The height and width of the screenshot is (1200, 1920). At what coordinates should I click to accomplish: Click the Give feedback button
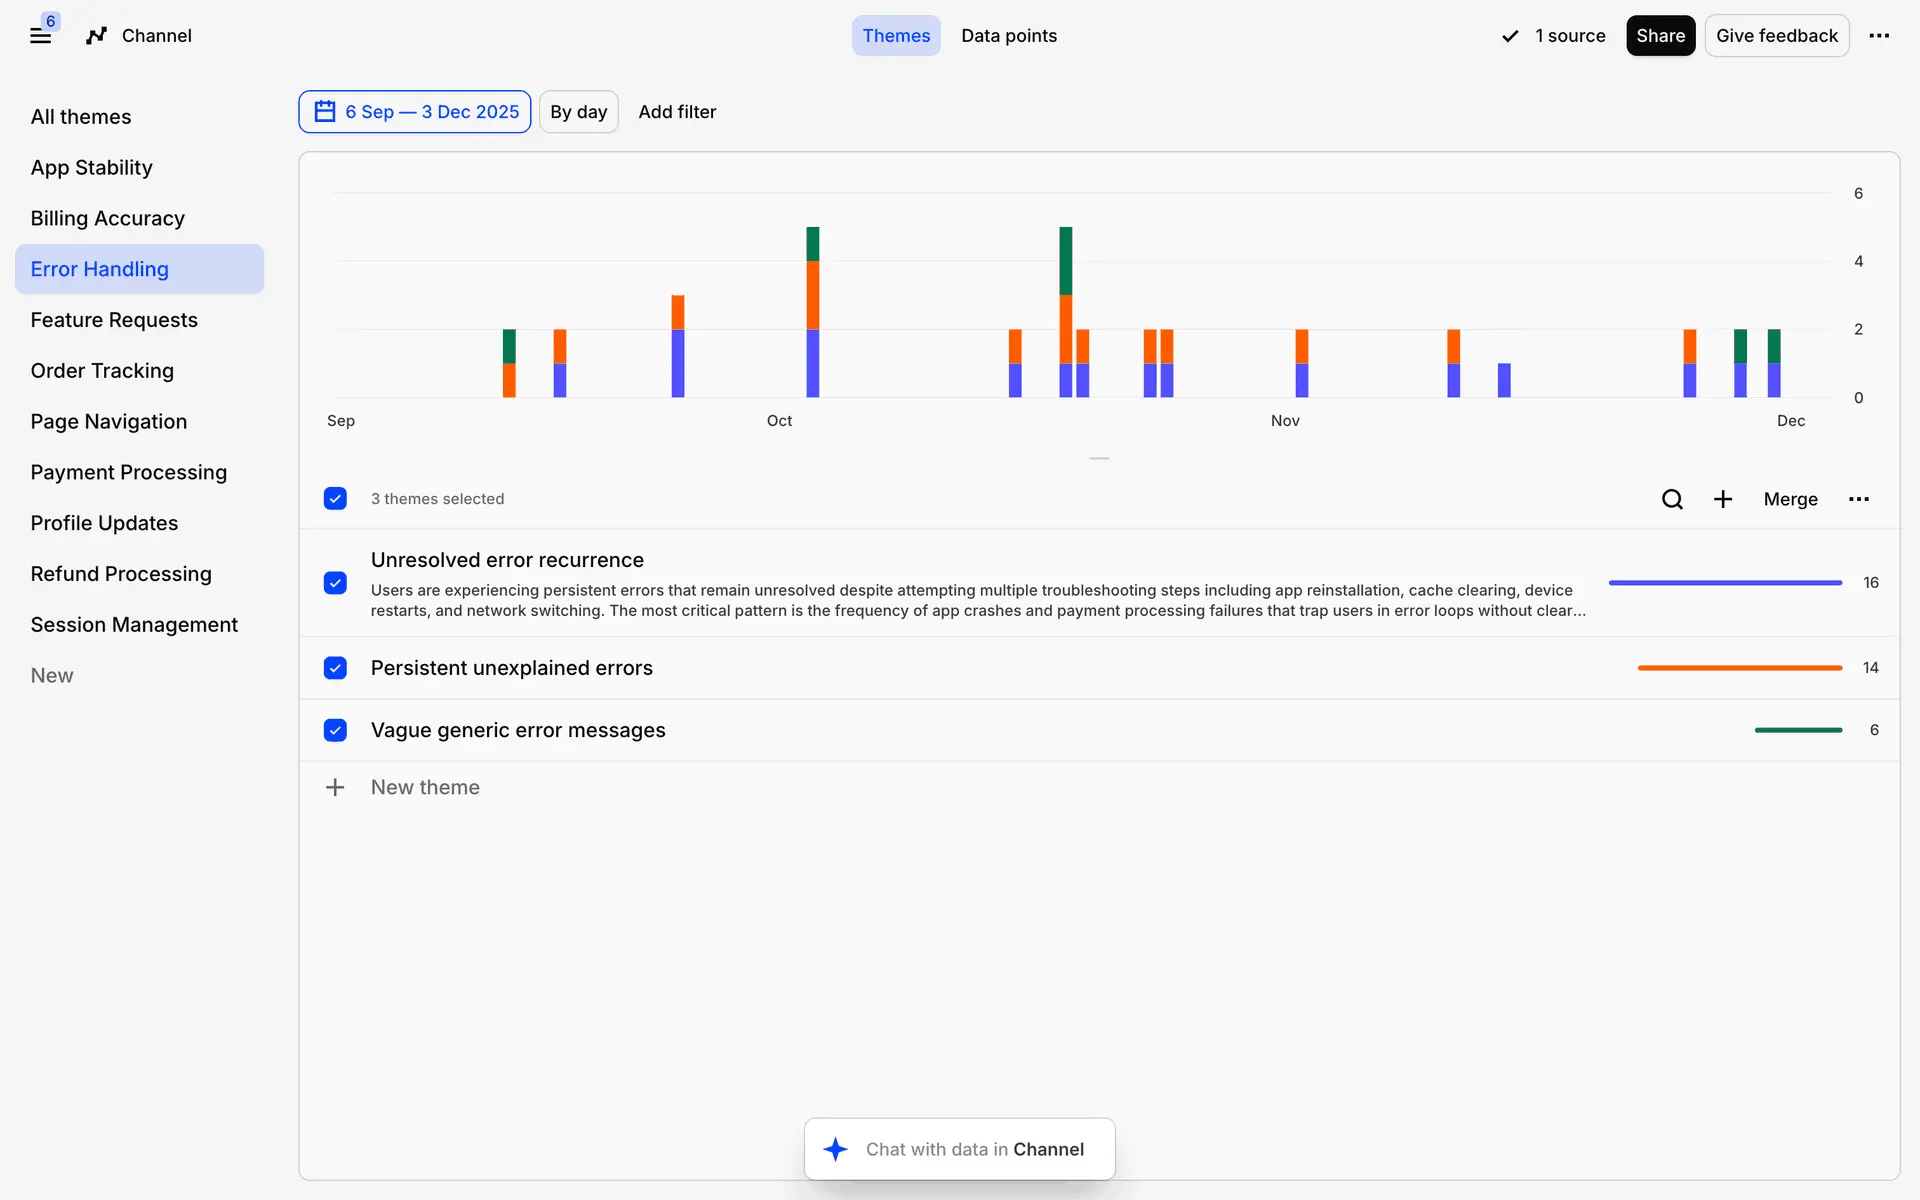click(1776, 36)
